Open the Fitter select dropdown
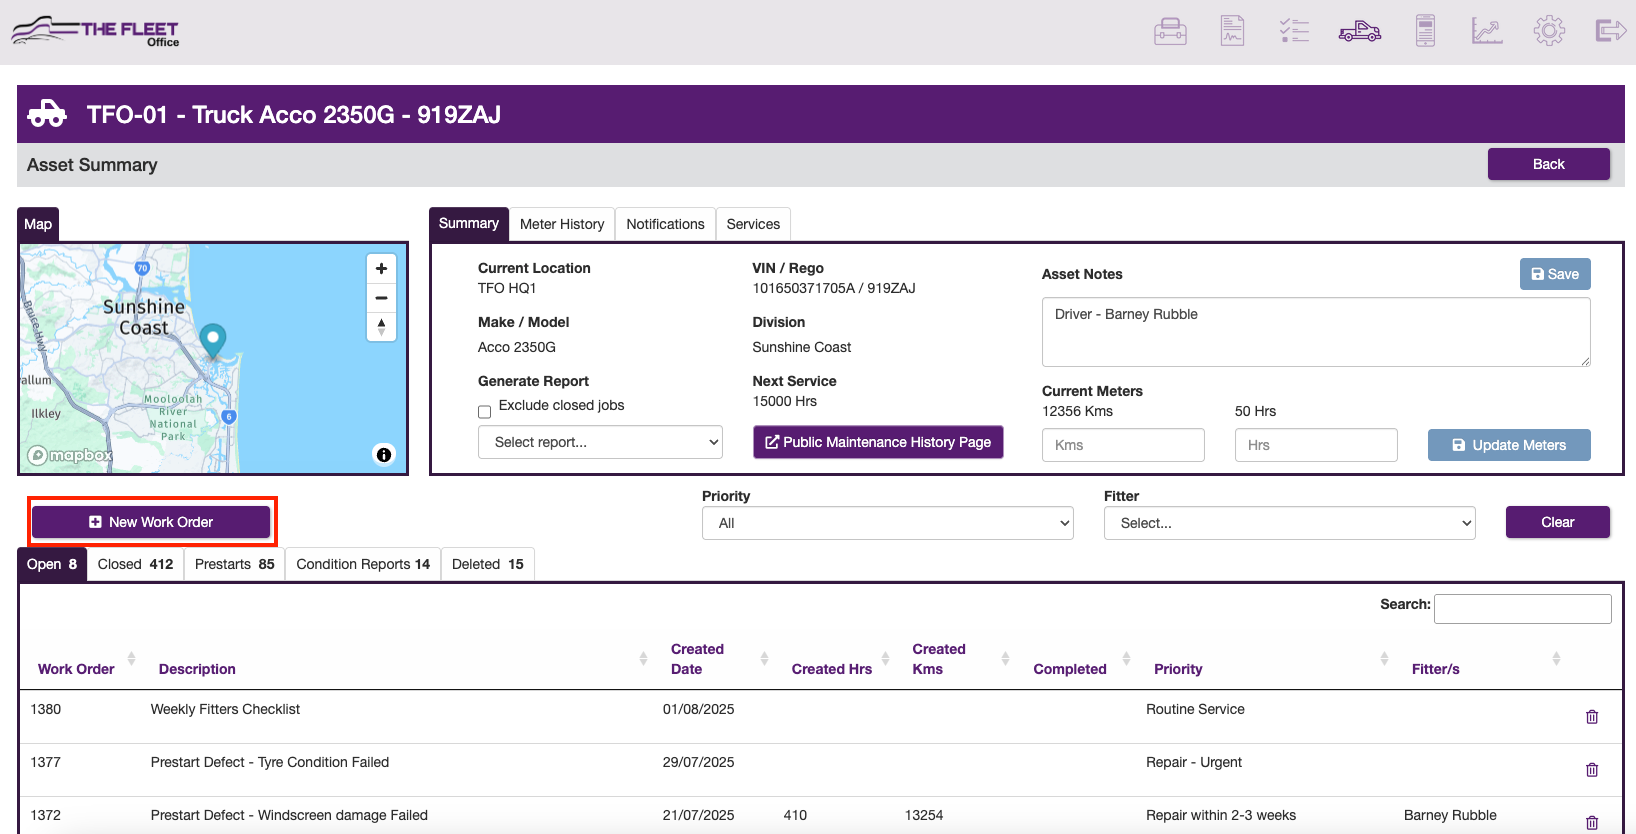Screen dimensions: 1636x834 click(x=1290, y=523)
